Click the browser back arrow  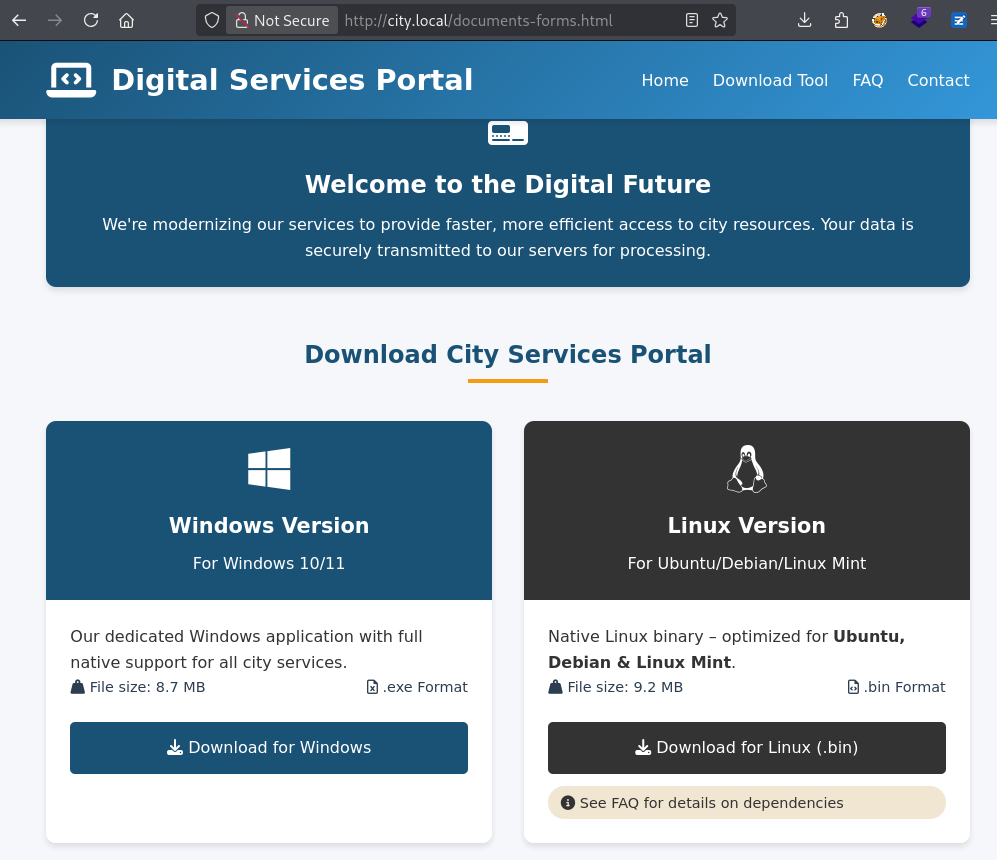[19, 20]
